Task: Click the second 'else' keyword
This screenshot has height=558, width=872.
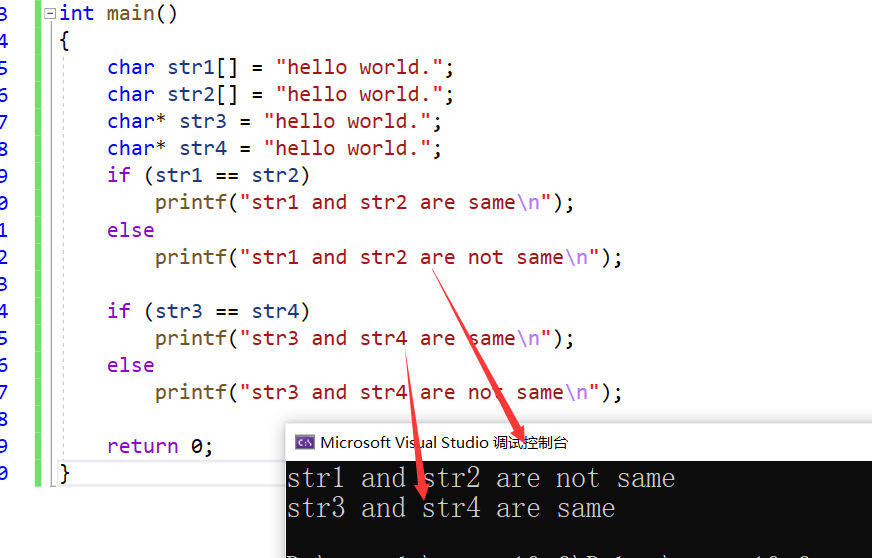Action: click(131, 366)
